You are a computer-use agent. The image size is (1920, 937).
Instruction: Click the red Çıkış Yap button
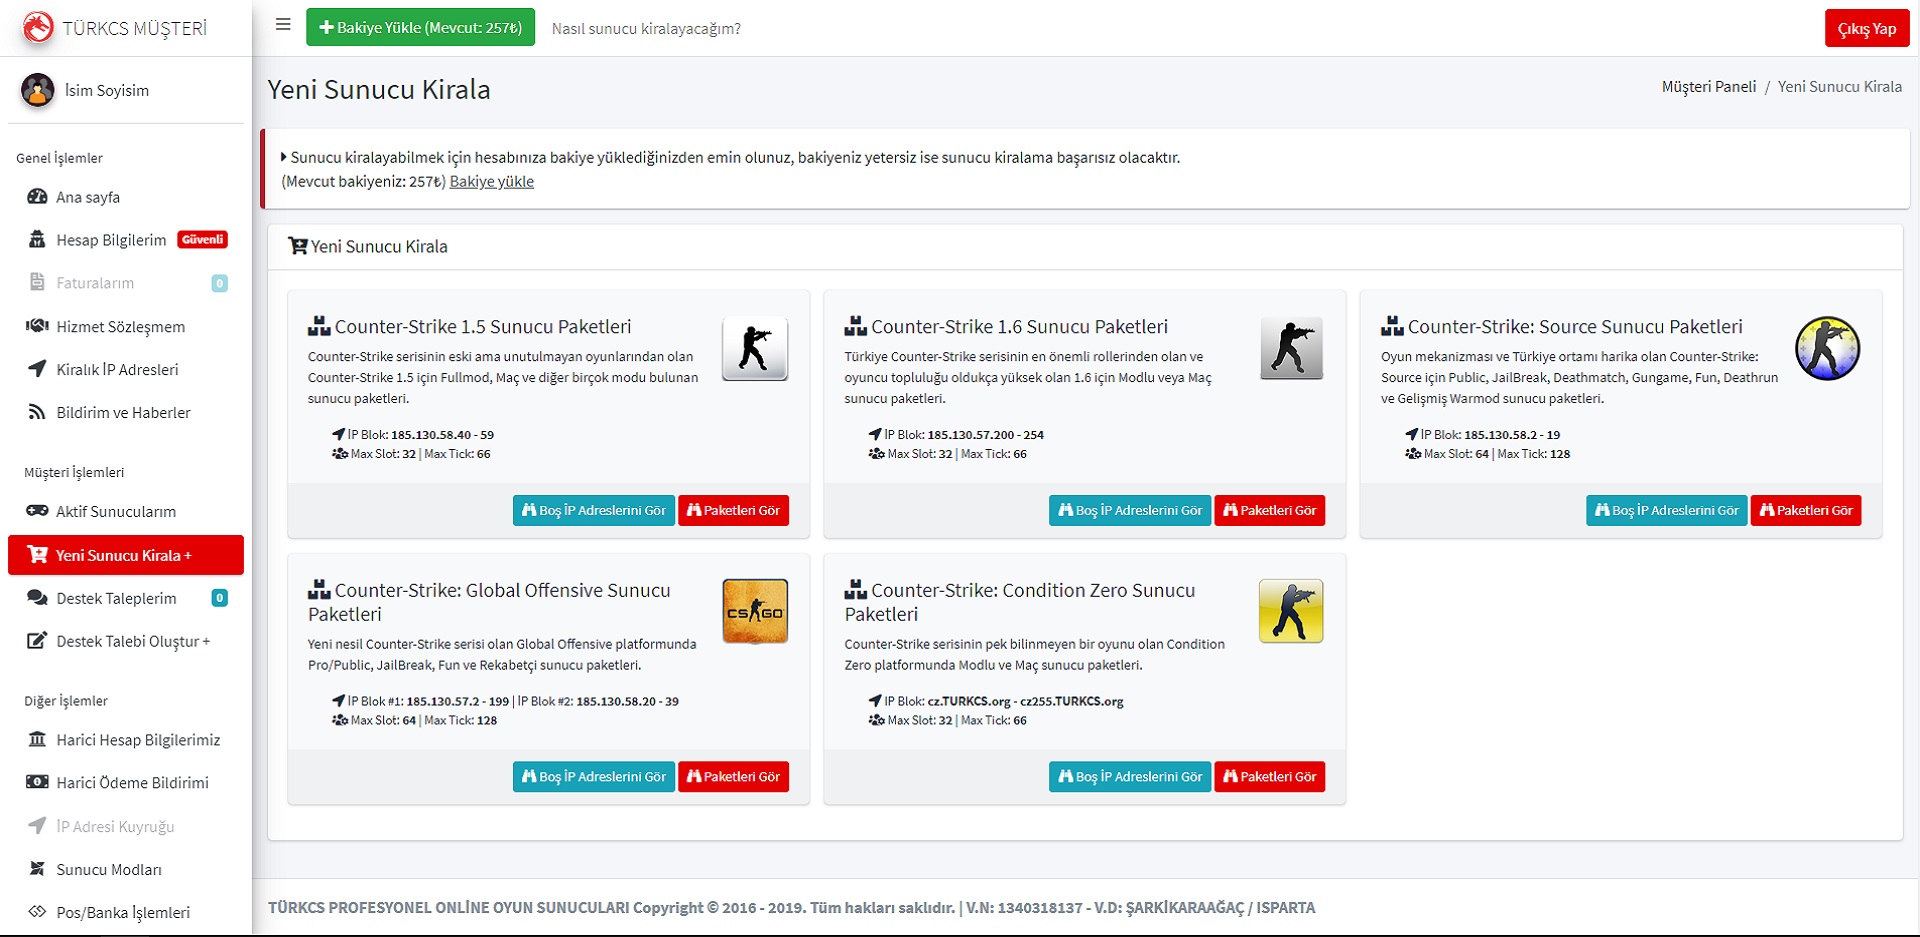click(1866, 28)
